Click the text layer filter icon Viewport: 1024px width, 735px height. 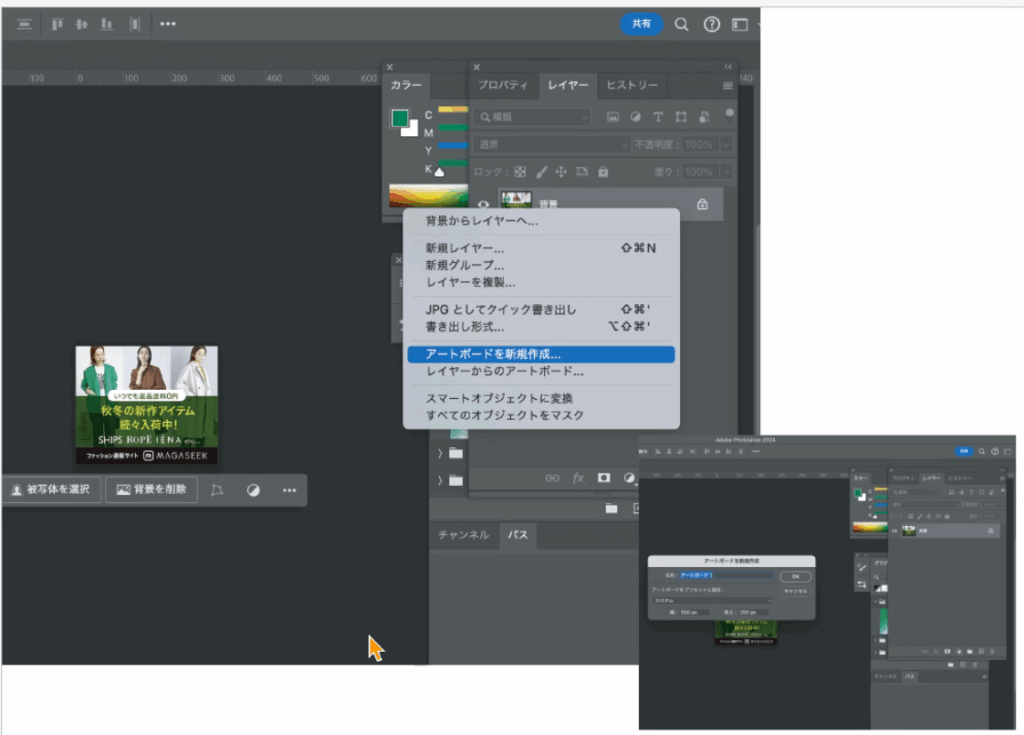point(658,117)
